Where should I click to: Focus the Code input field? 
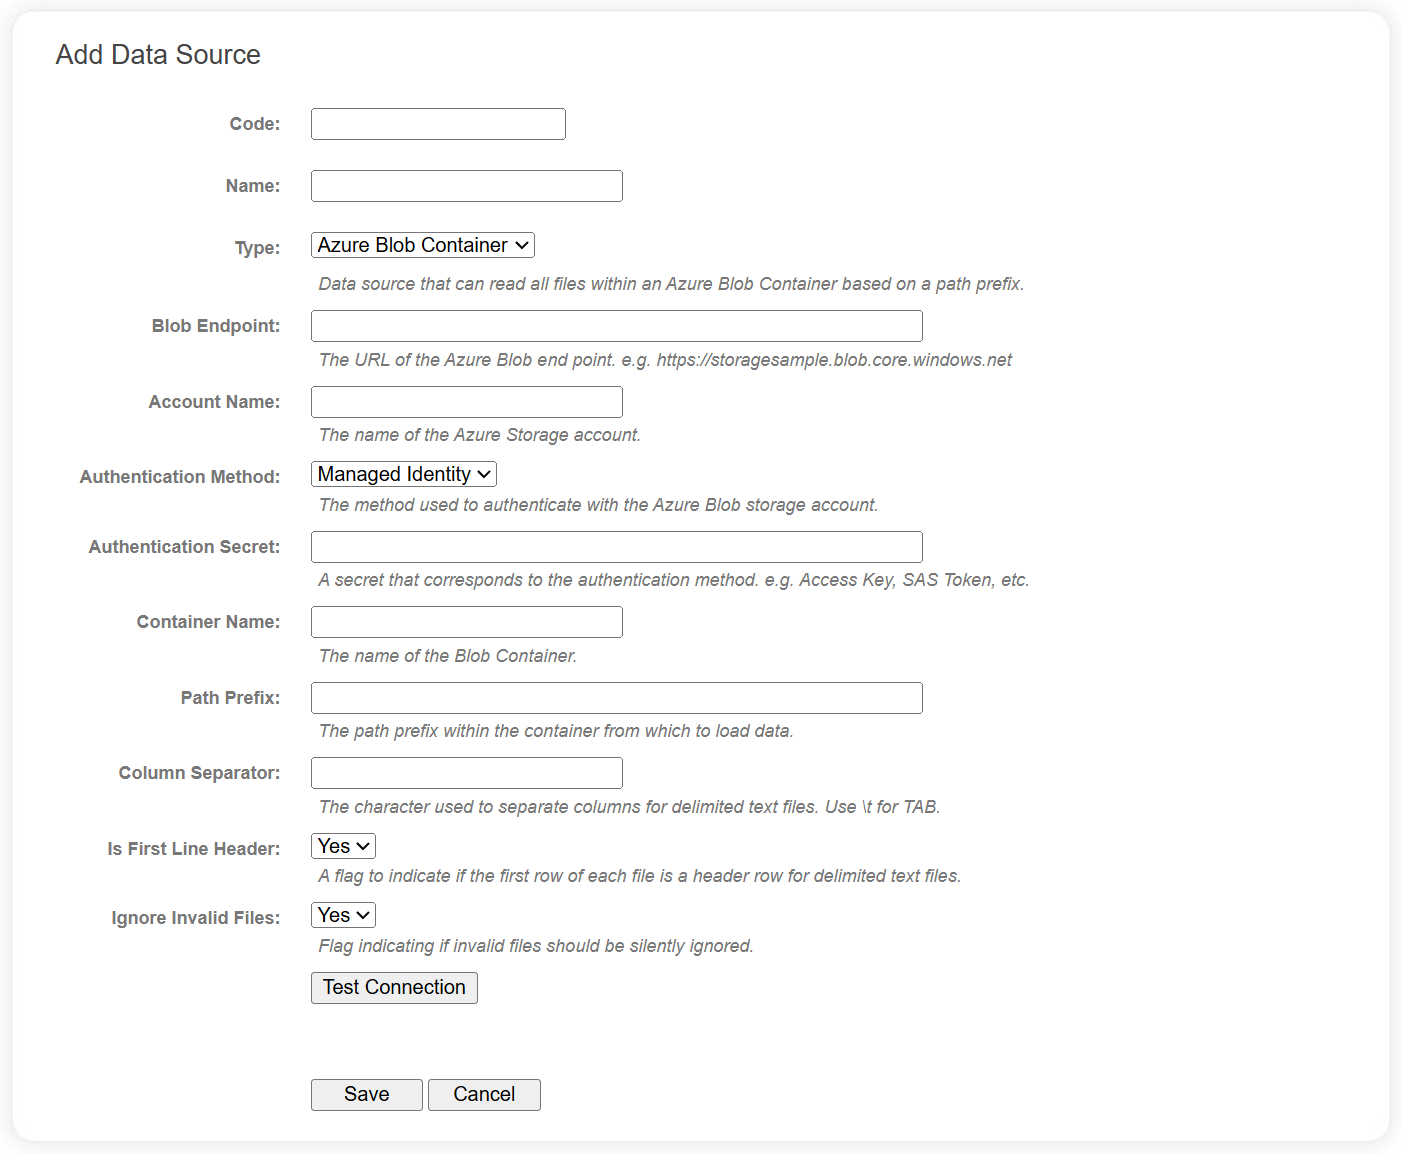[x=437, y=123]
